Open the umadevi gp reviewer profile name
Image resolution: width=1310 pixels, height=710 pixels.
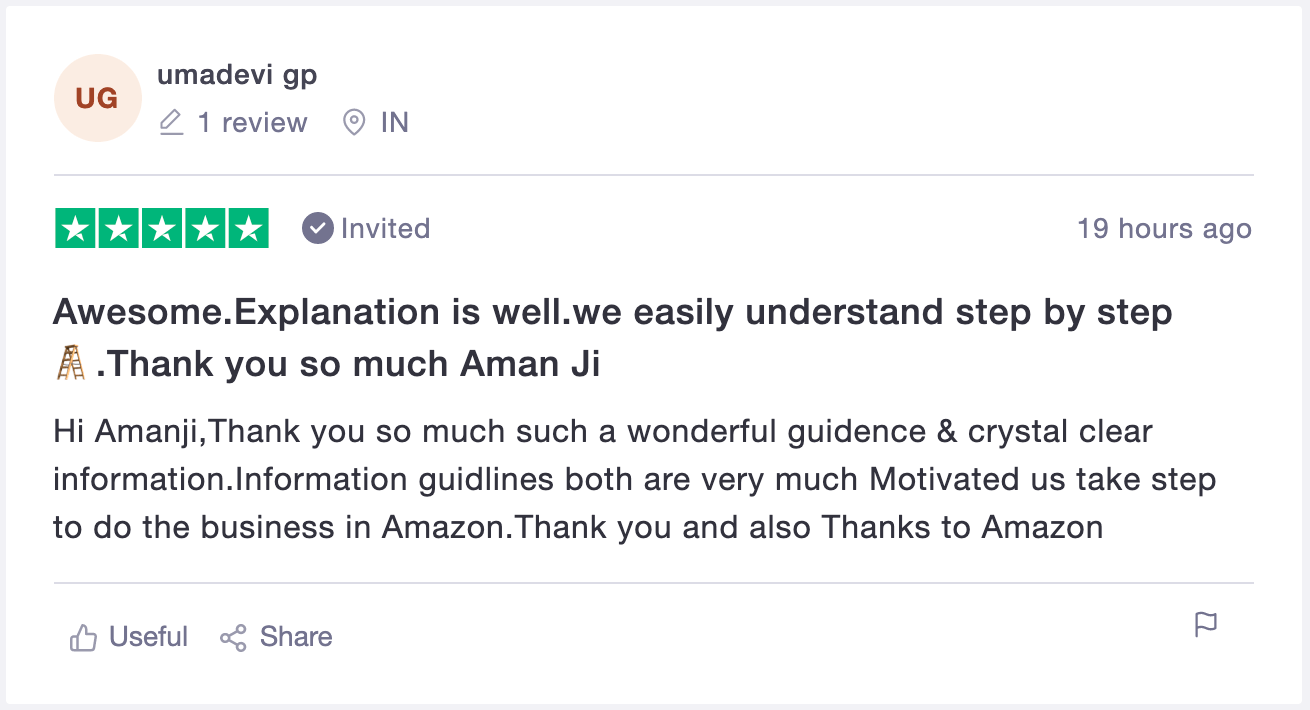pyautogui.click(x=237, y=75)
